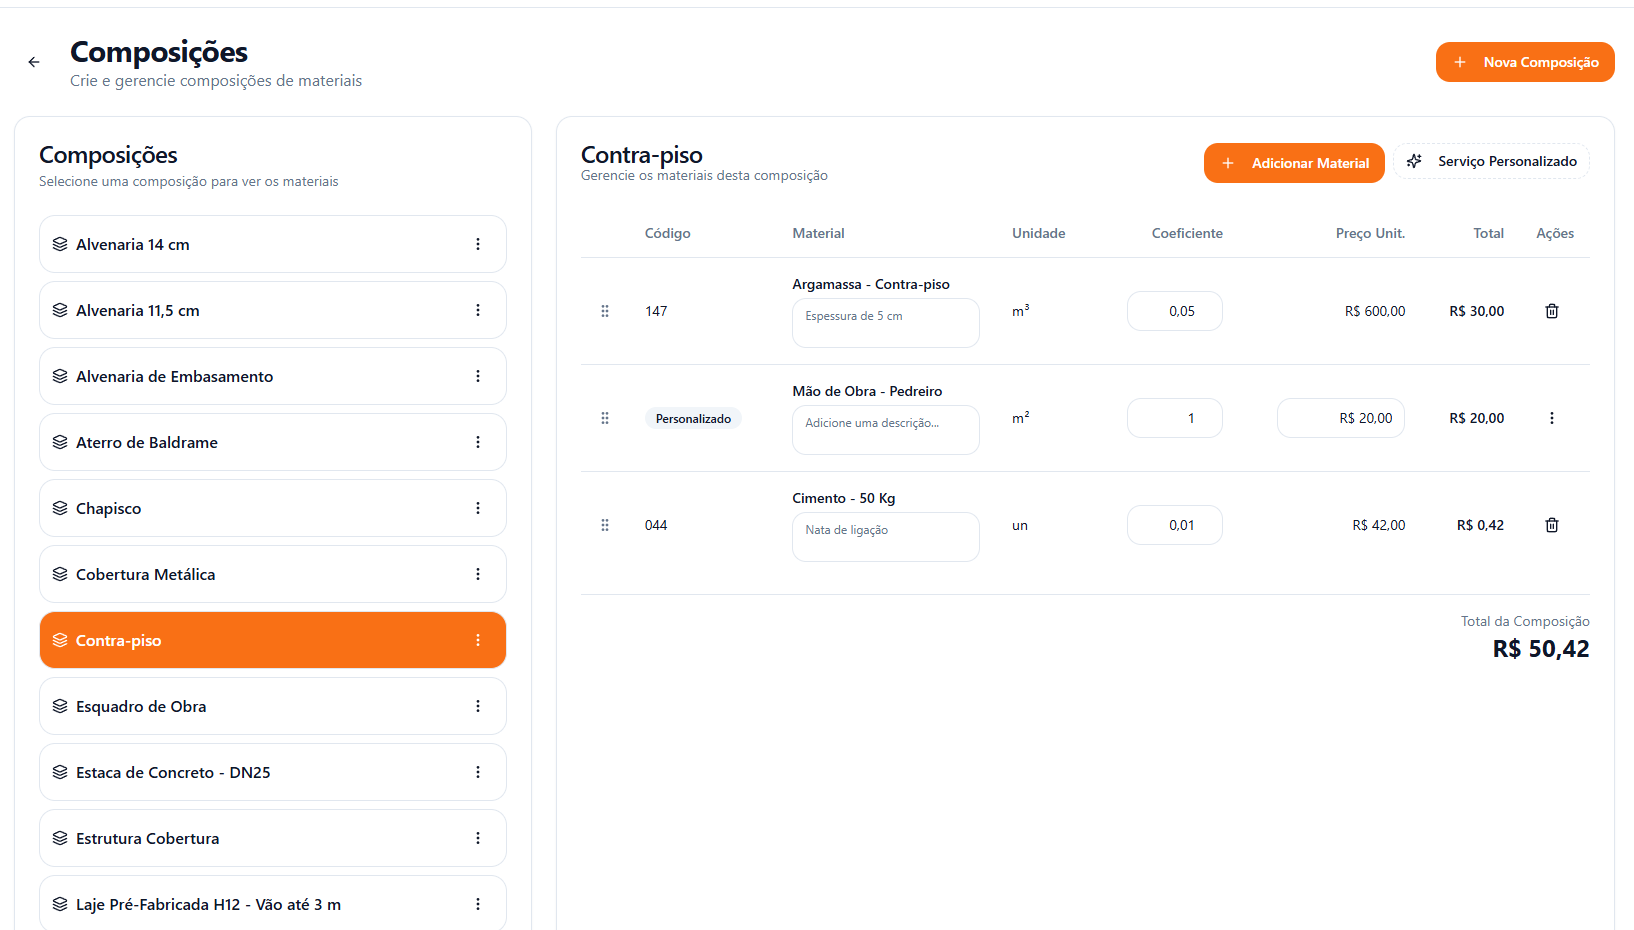Open the three-dot menu on Contra-piso item
Viewport: 1634px width, 930px height.
coord(478,640)
